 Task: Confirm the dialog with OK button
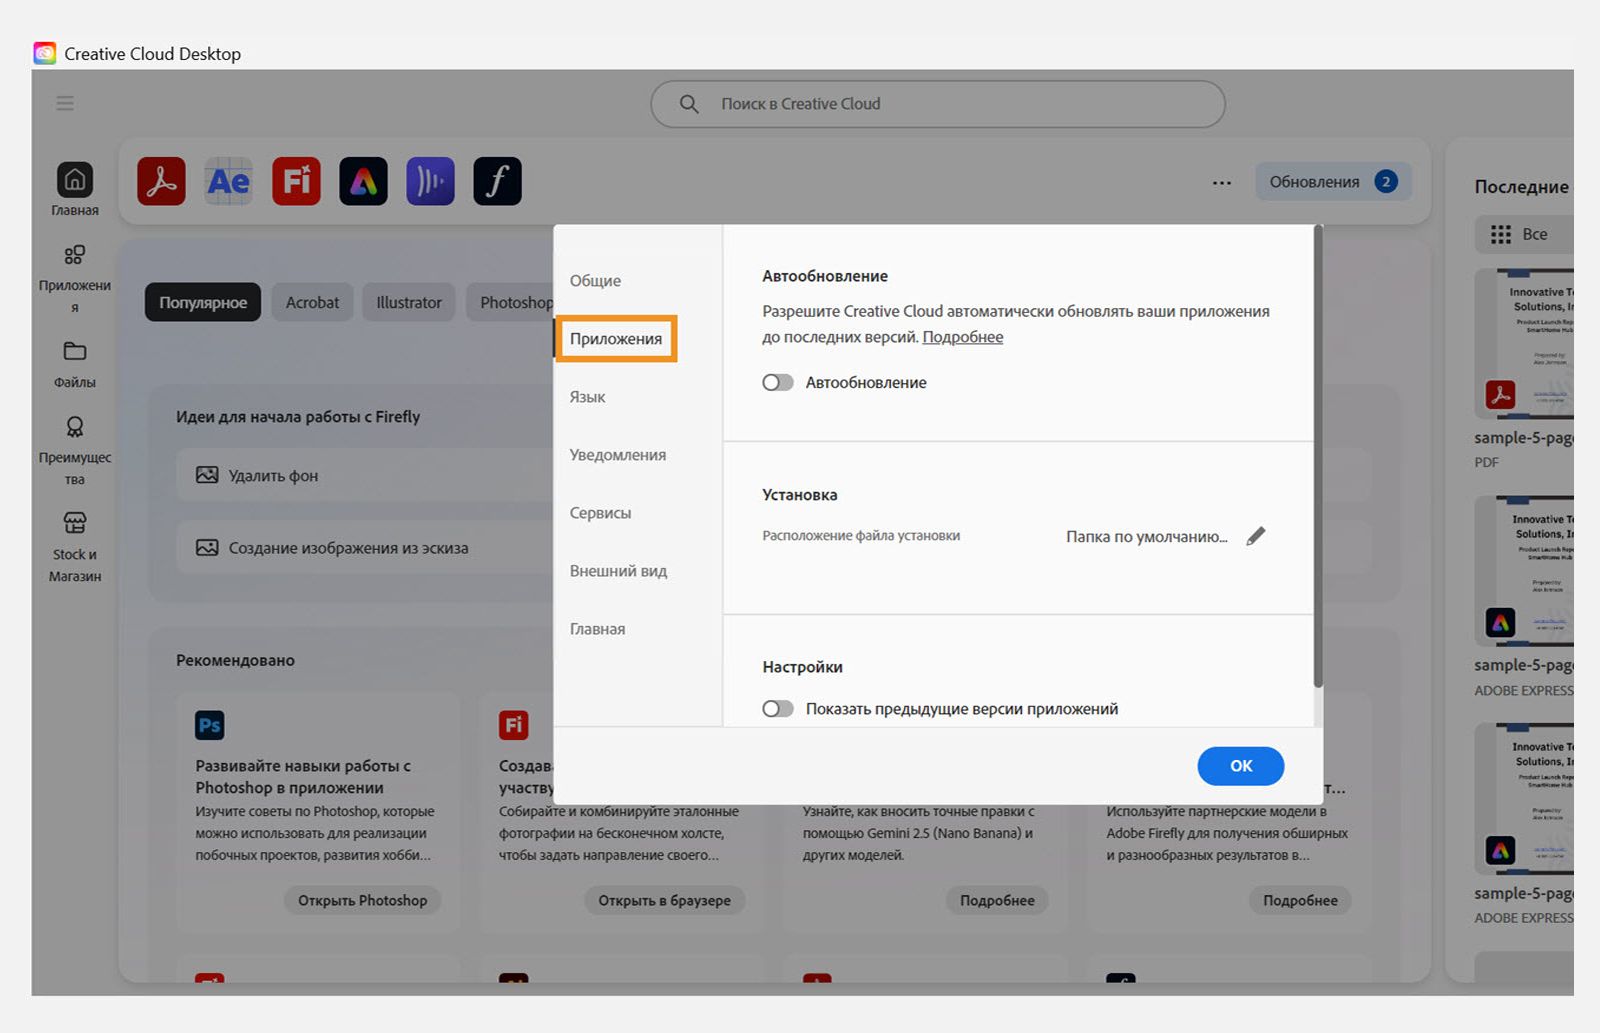tap(1241, 766)
